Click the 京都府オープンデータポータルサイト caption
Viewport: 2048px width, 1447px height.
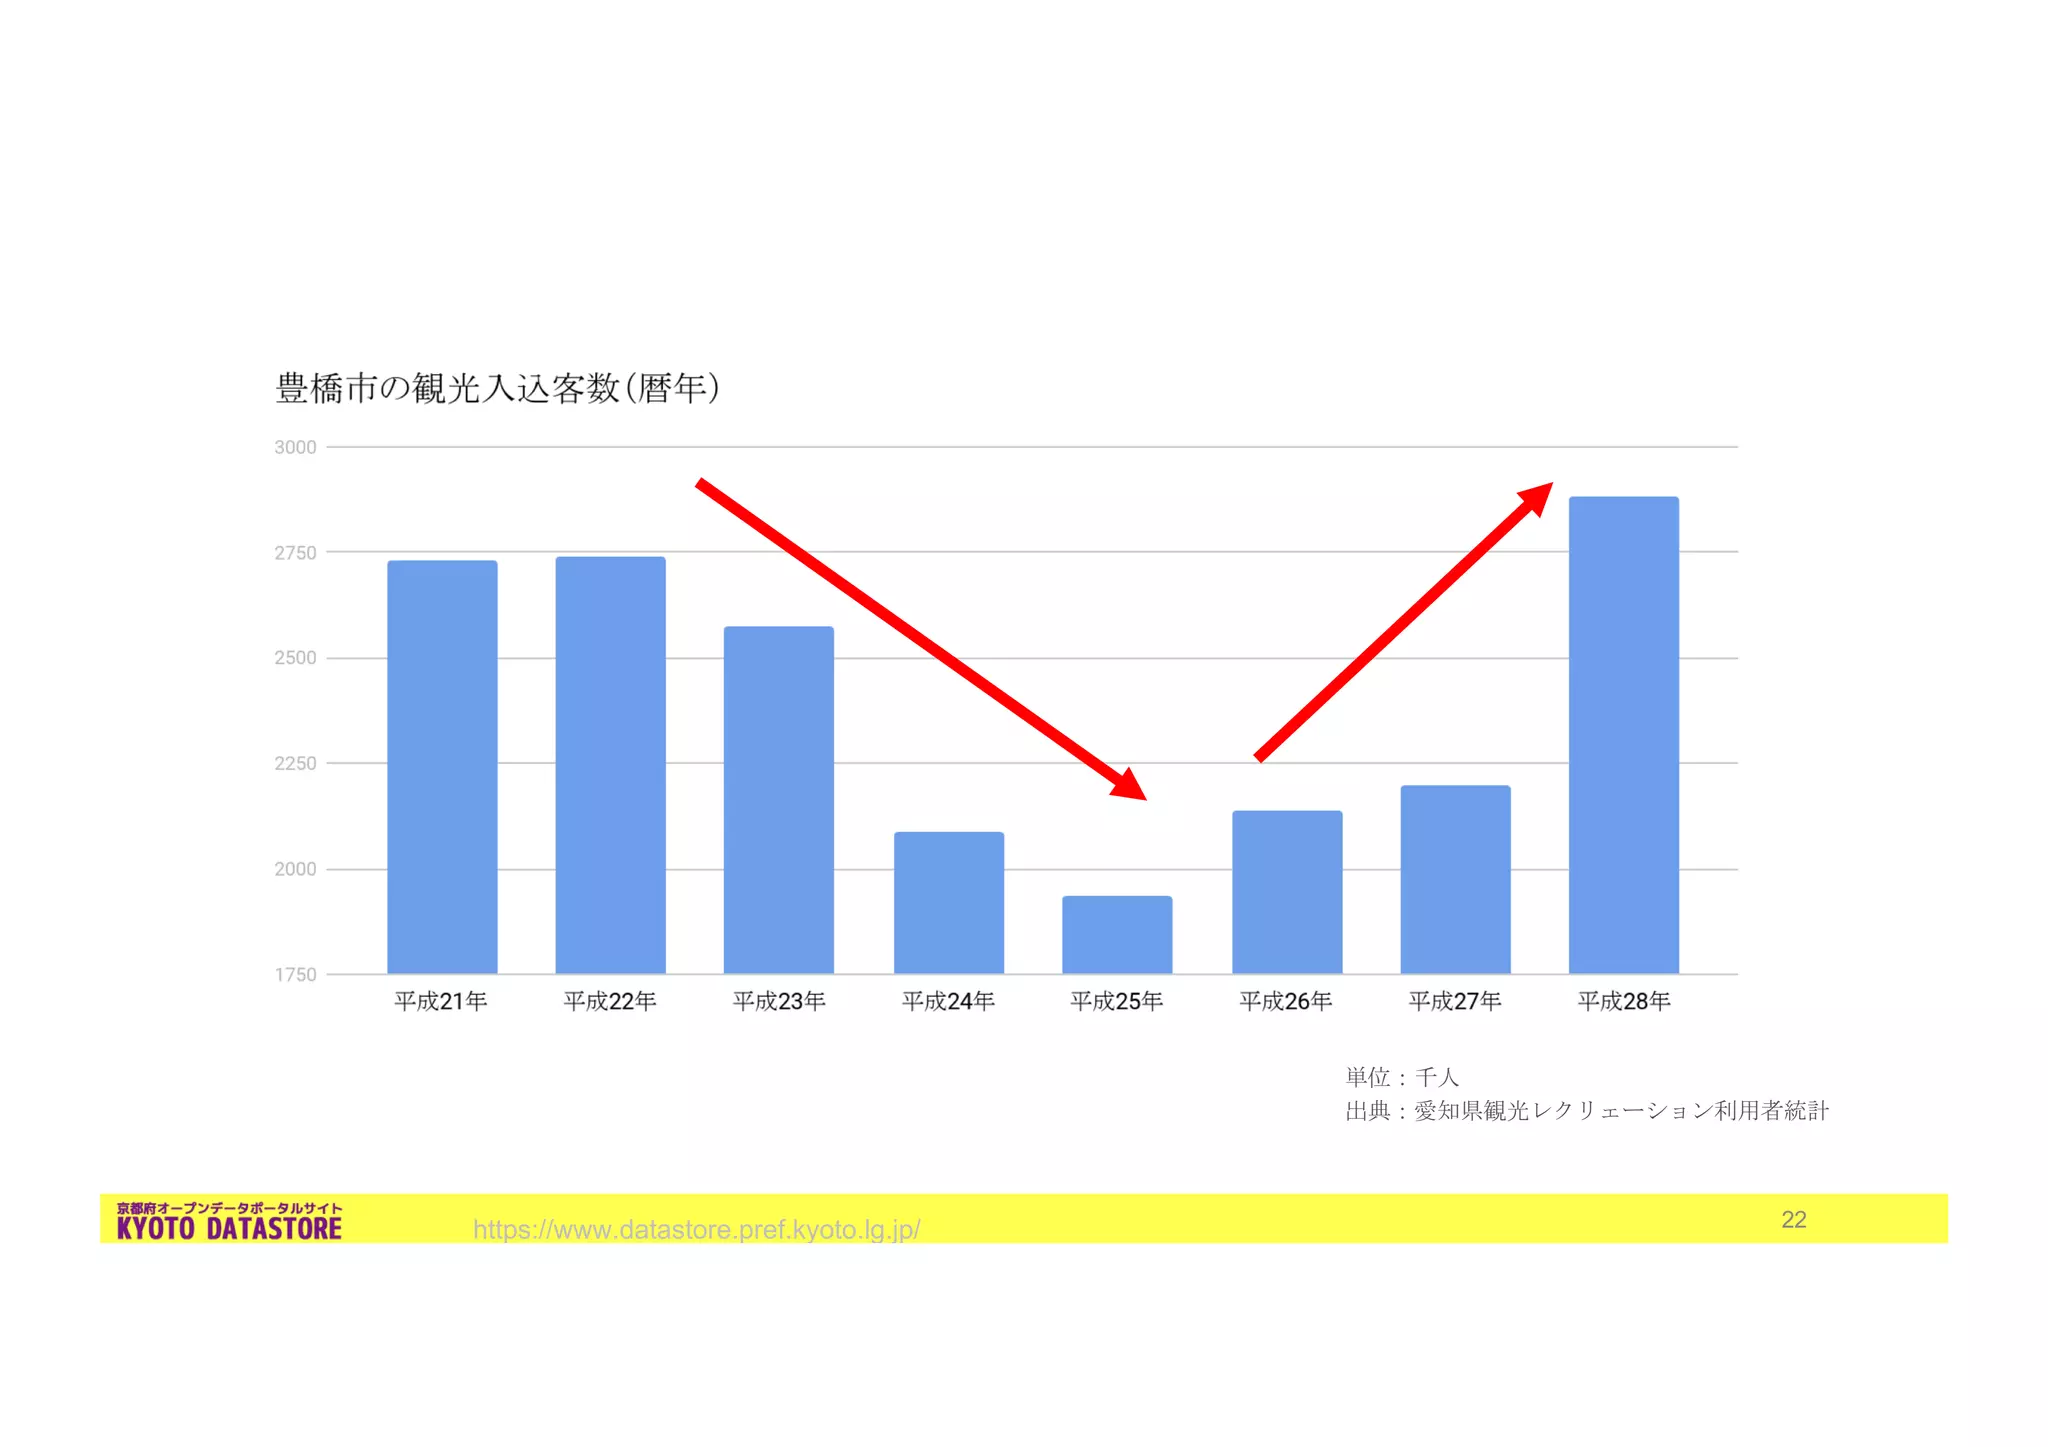(x=229, y=1208)
